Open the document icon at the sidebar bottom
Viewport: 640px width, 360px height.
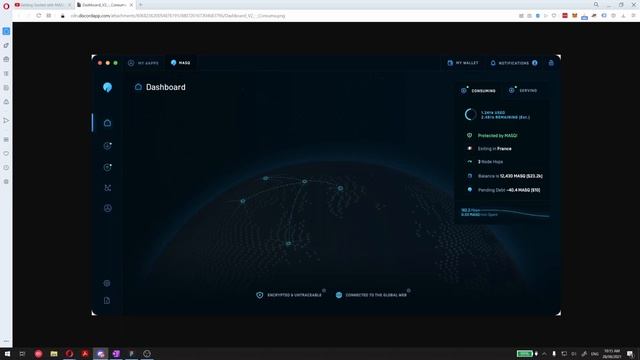point(107,300)
